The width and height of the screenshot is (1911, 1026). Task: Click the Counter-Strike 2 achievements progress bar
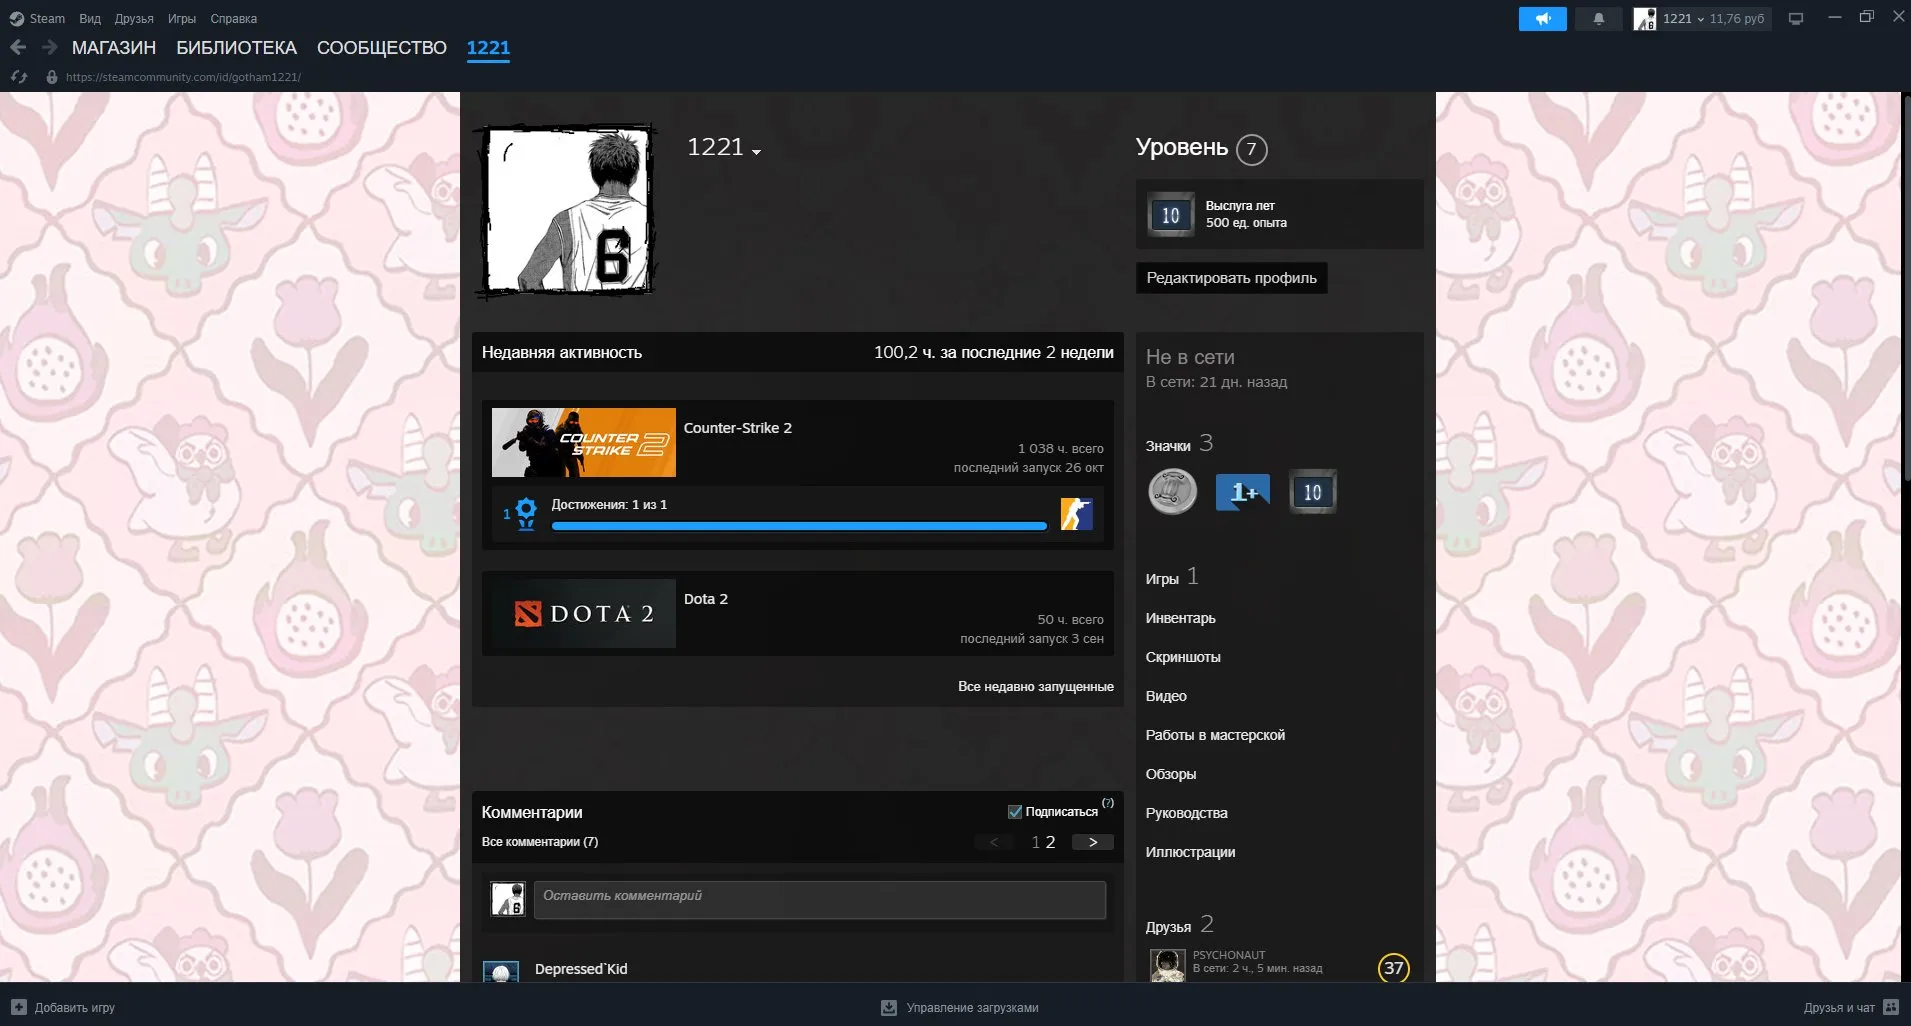click(x=799, y=526)
